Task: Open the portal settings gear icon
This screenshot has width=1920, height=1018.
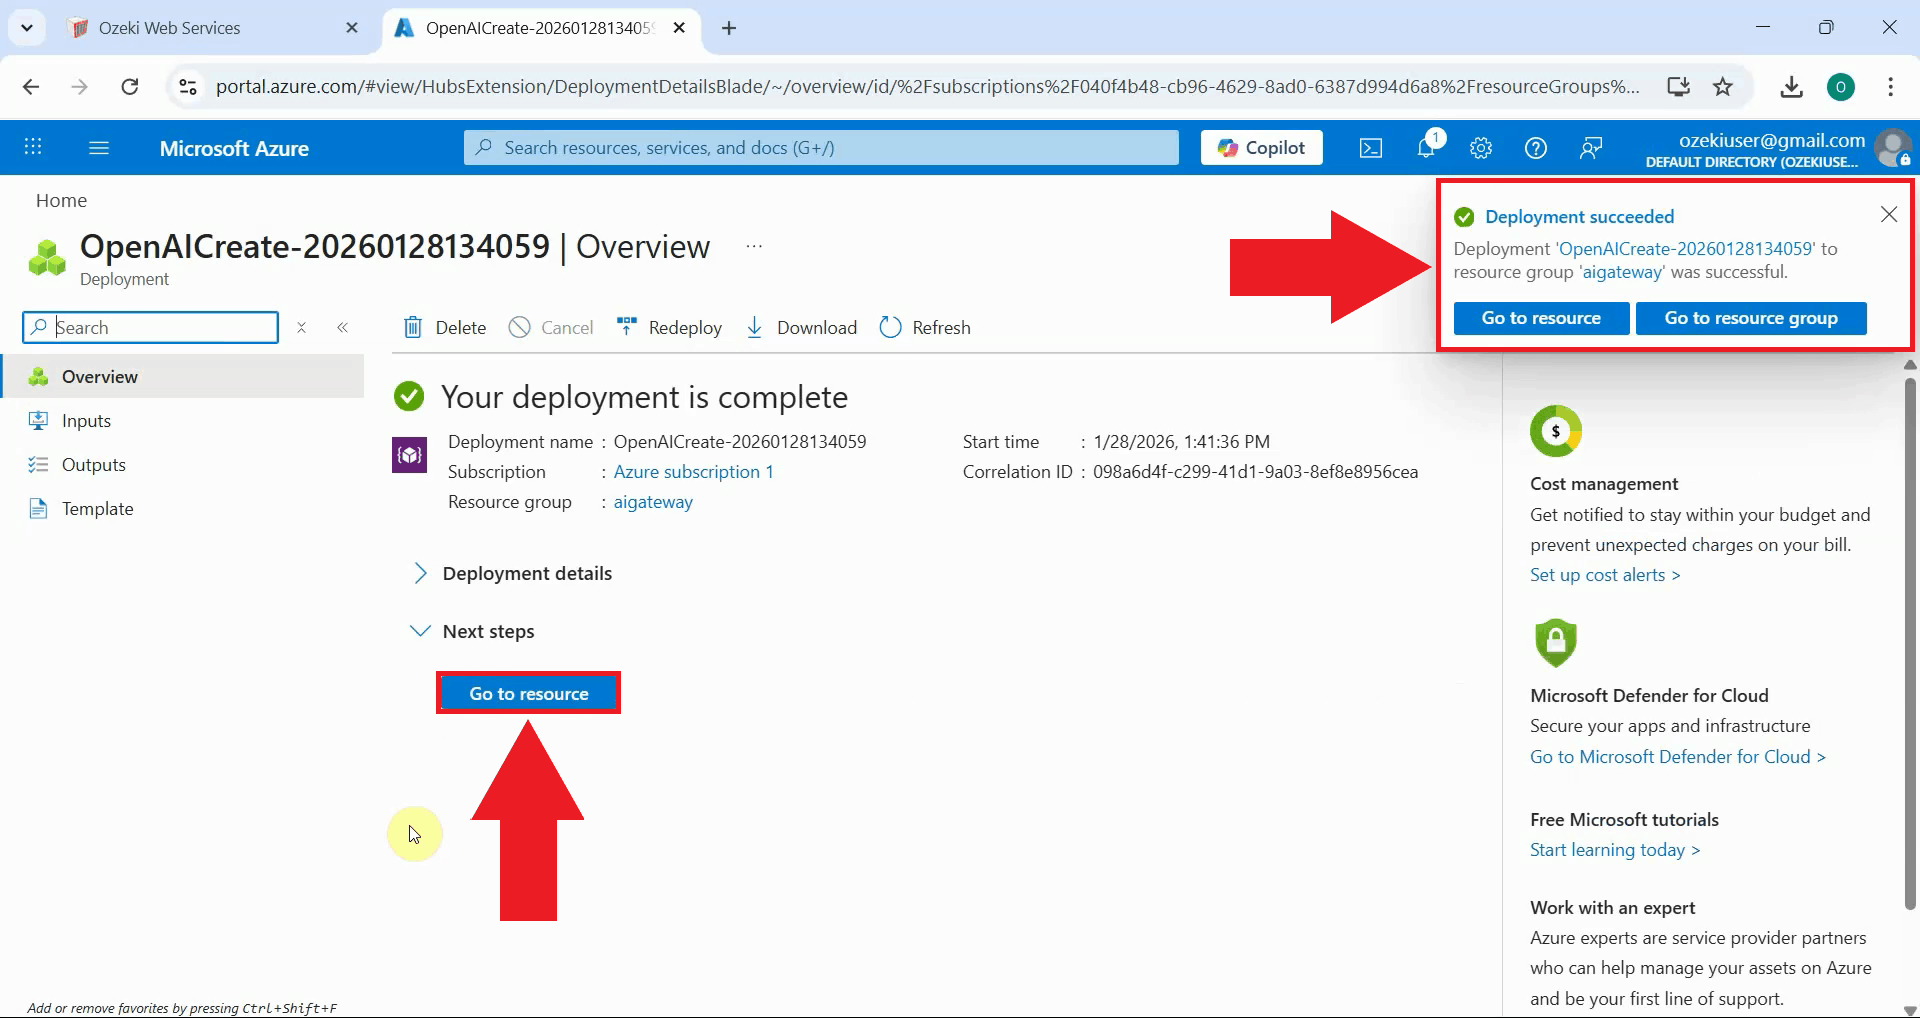Action: [1481, 148]
